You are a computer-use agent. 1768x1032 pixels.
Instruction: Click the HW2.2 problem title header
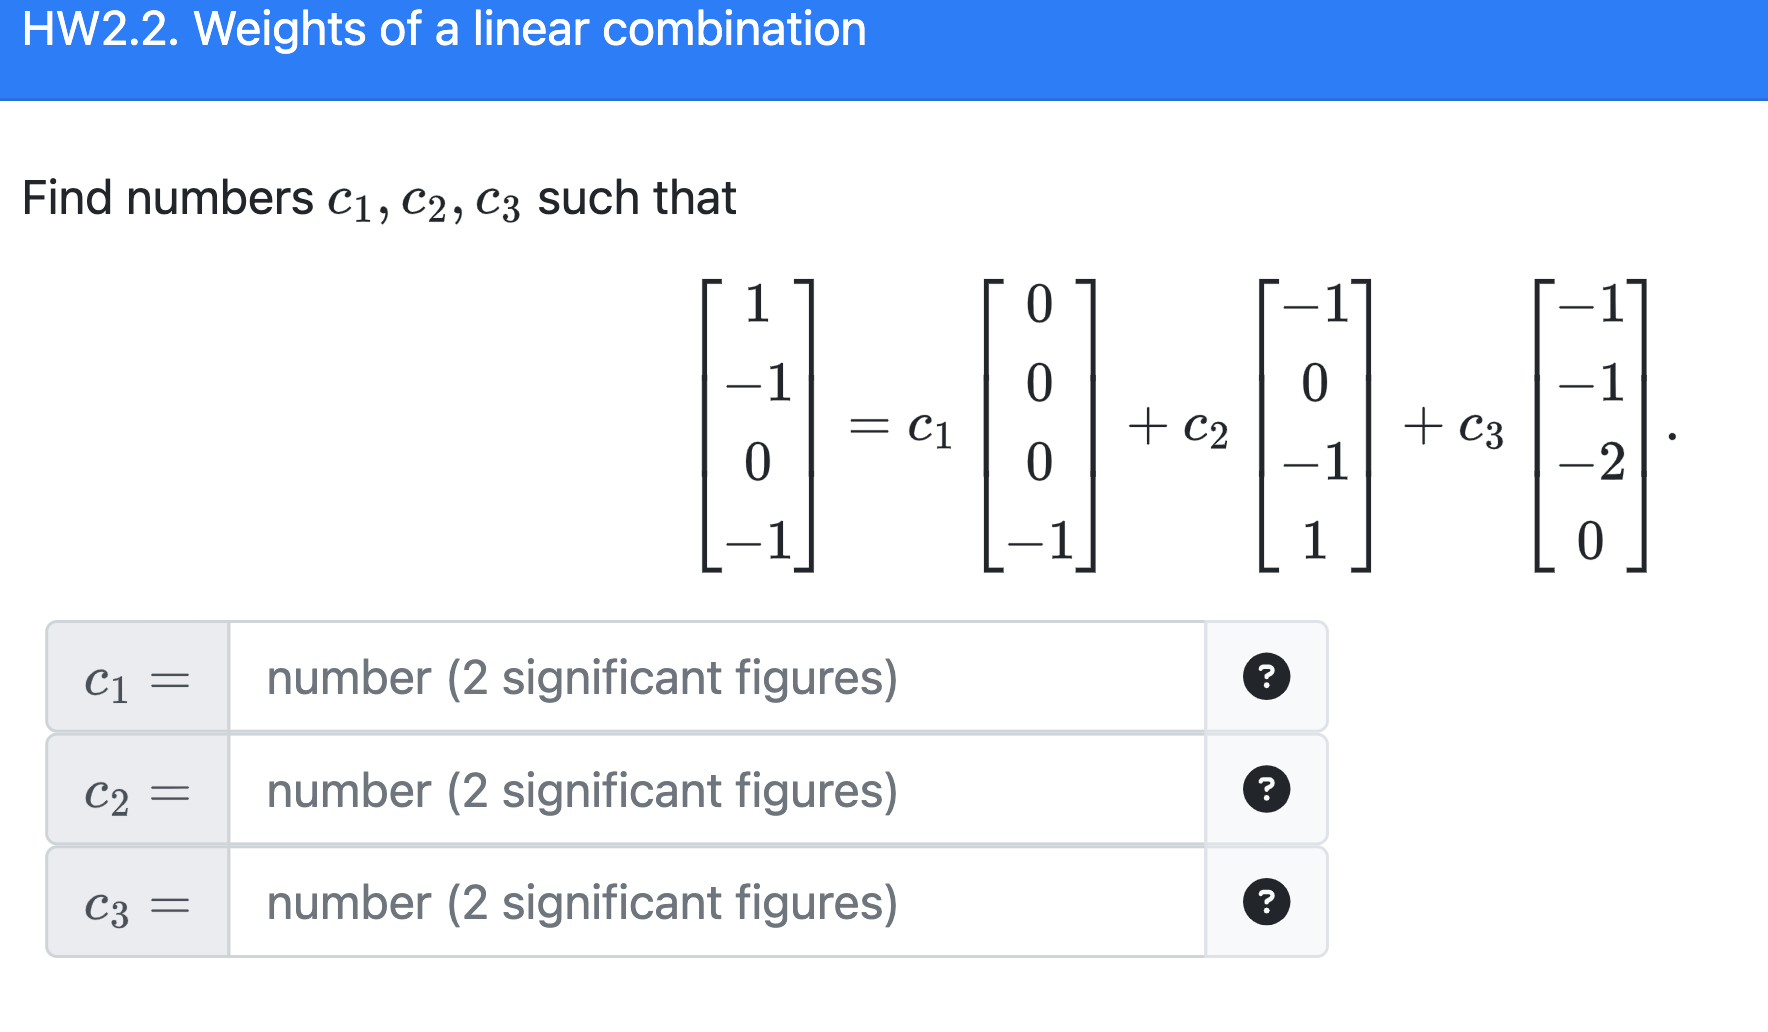[443, 30]
